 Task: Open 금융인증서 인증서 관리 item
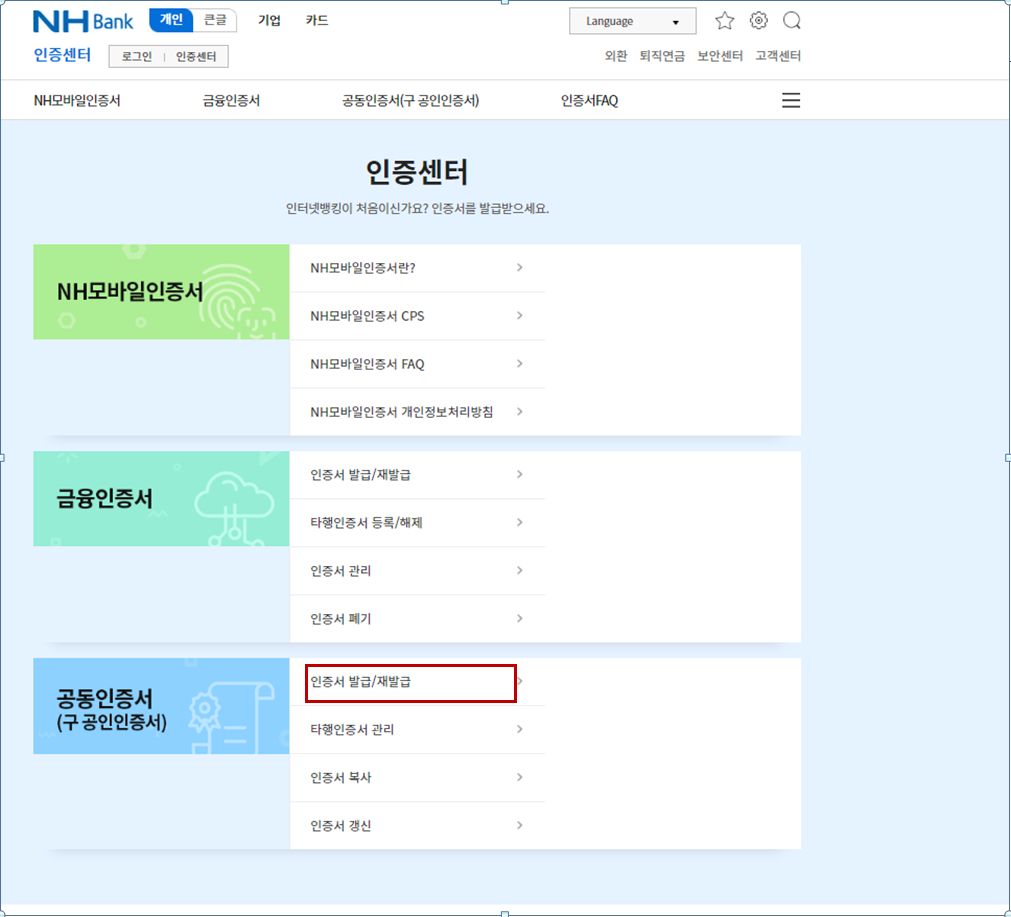(x=417, y=571)
